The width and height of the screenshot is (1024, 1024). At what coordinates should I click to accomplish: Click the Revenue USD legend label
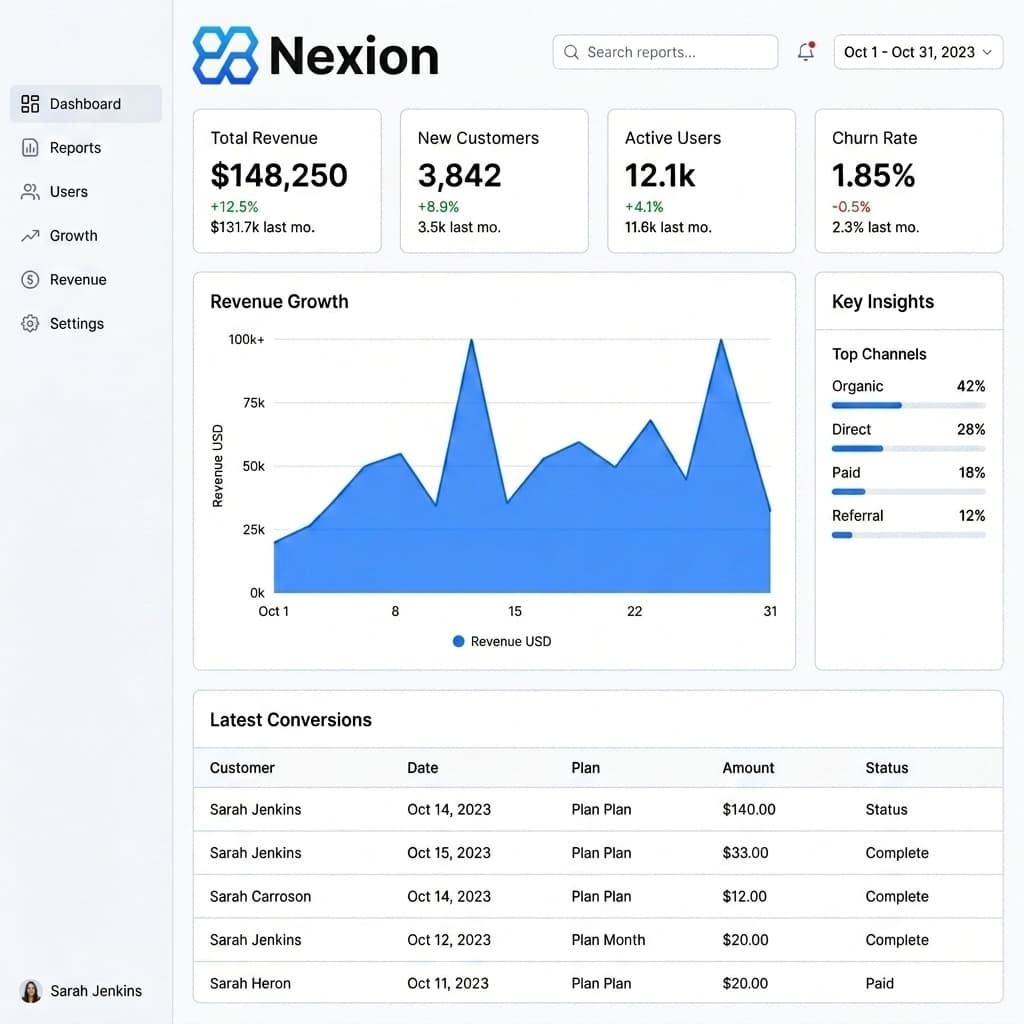511,641
